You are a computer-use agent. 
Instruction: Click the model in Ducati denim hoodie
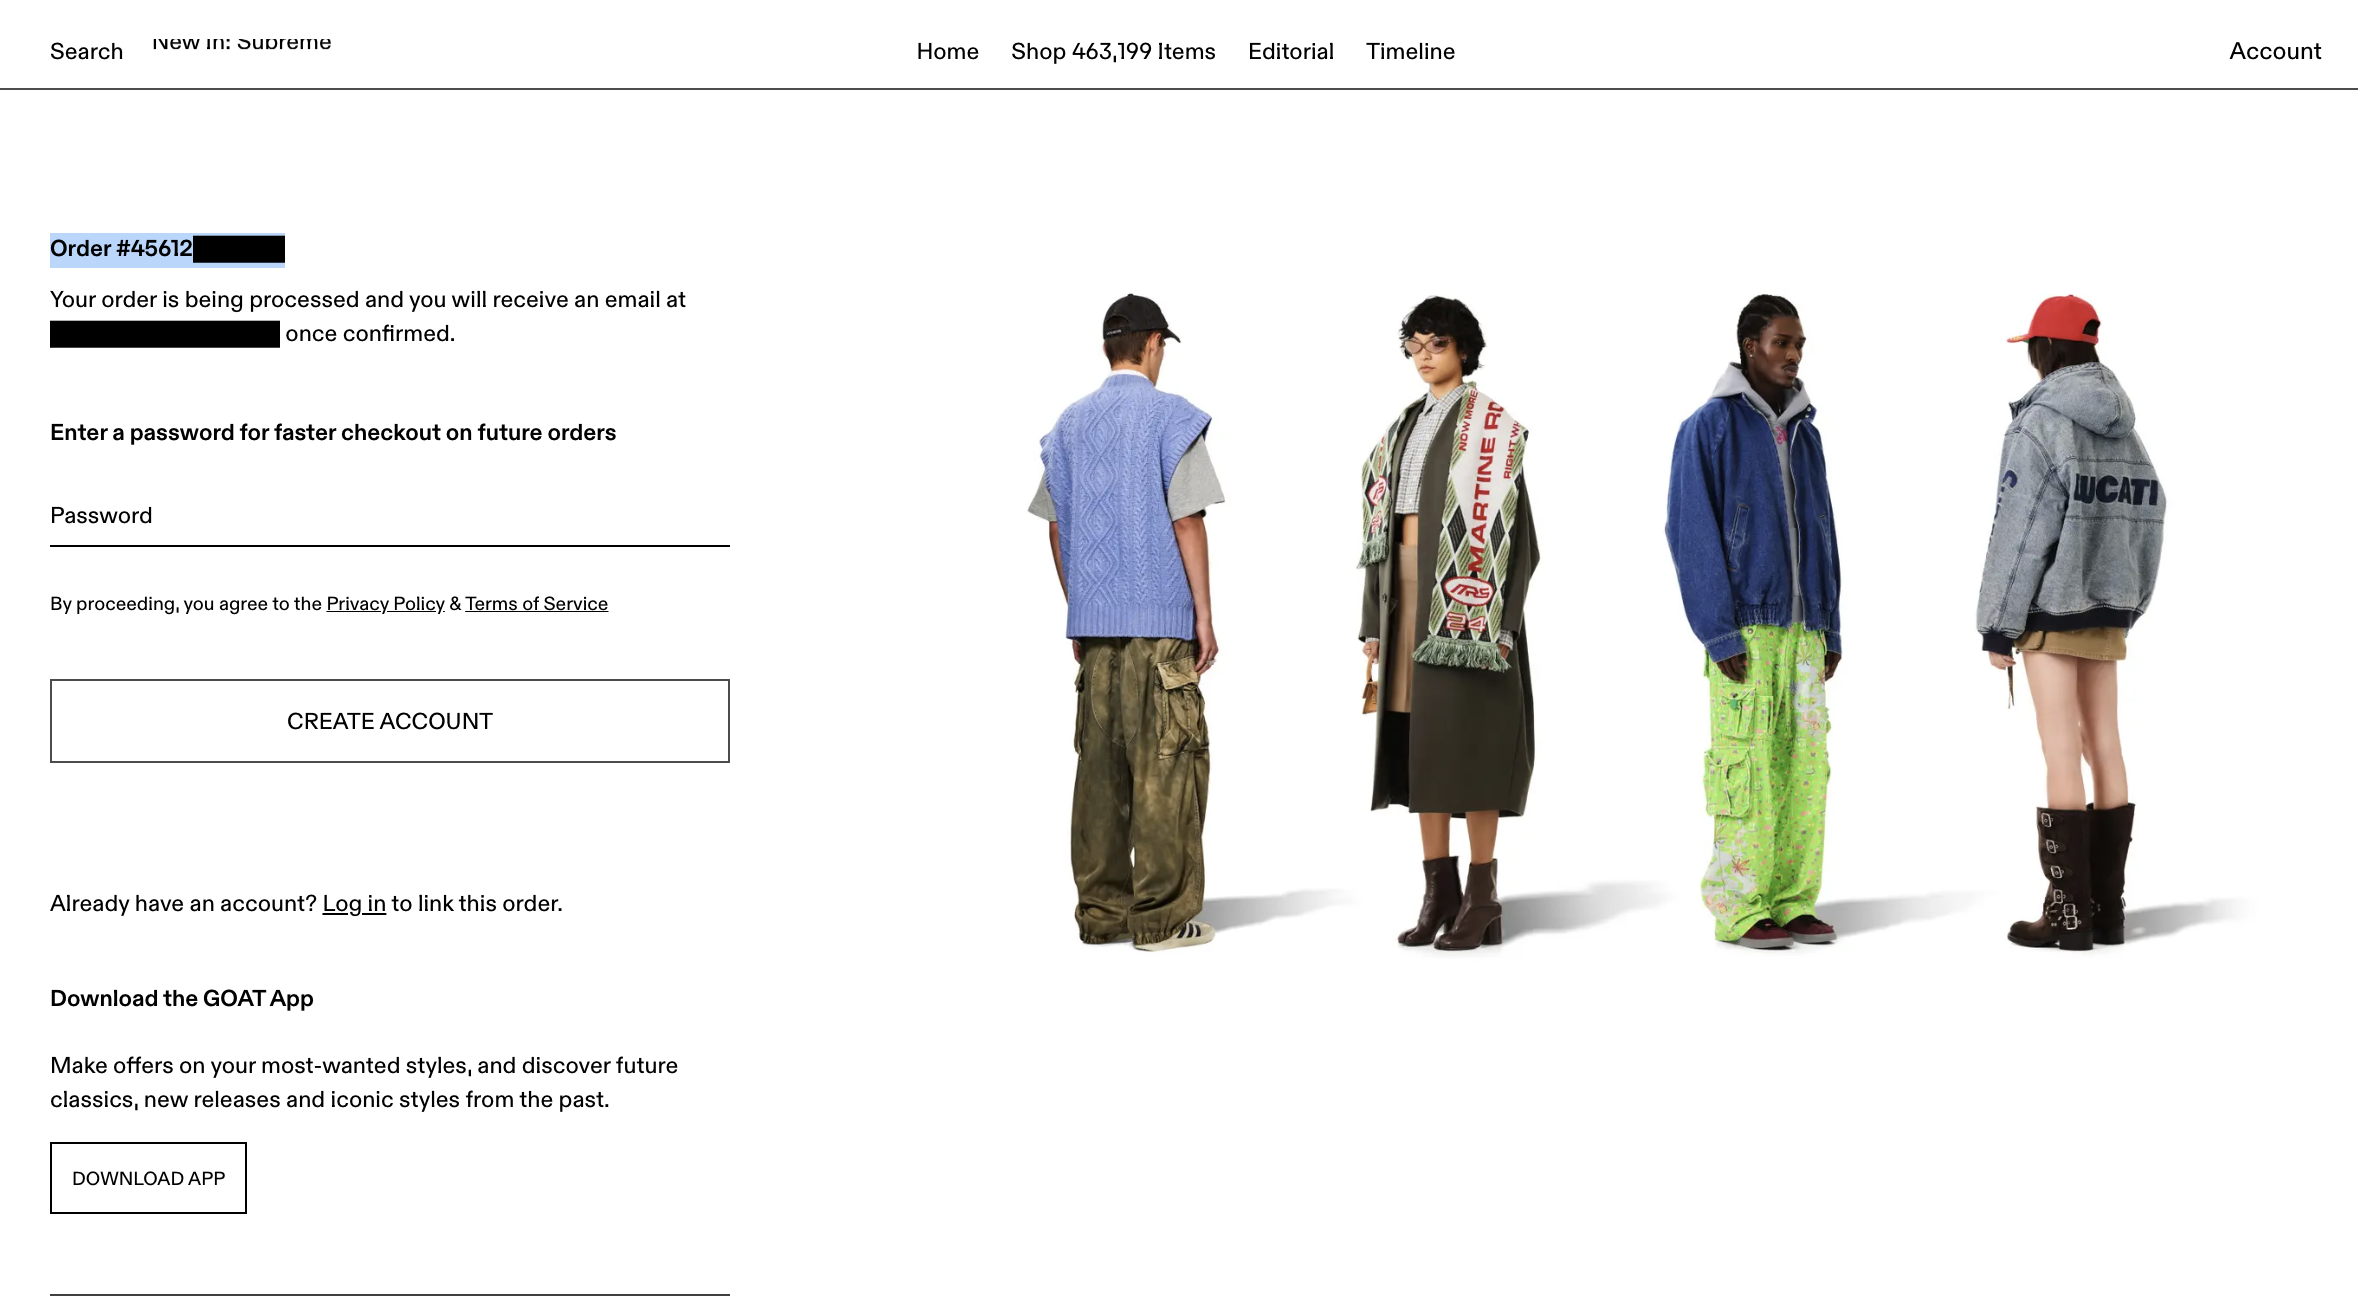pos(2070,620)
